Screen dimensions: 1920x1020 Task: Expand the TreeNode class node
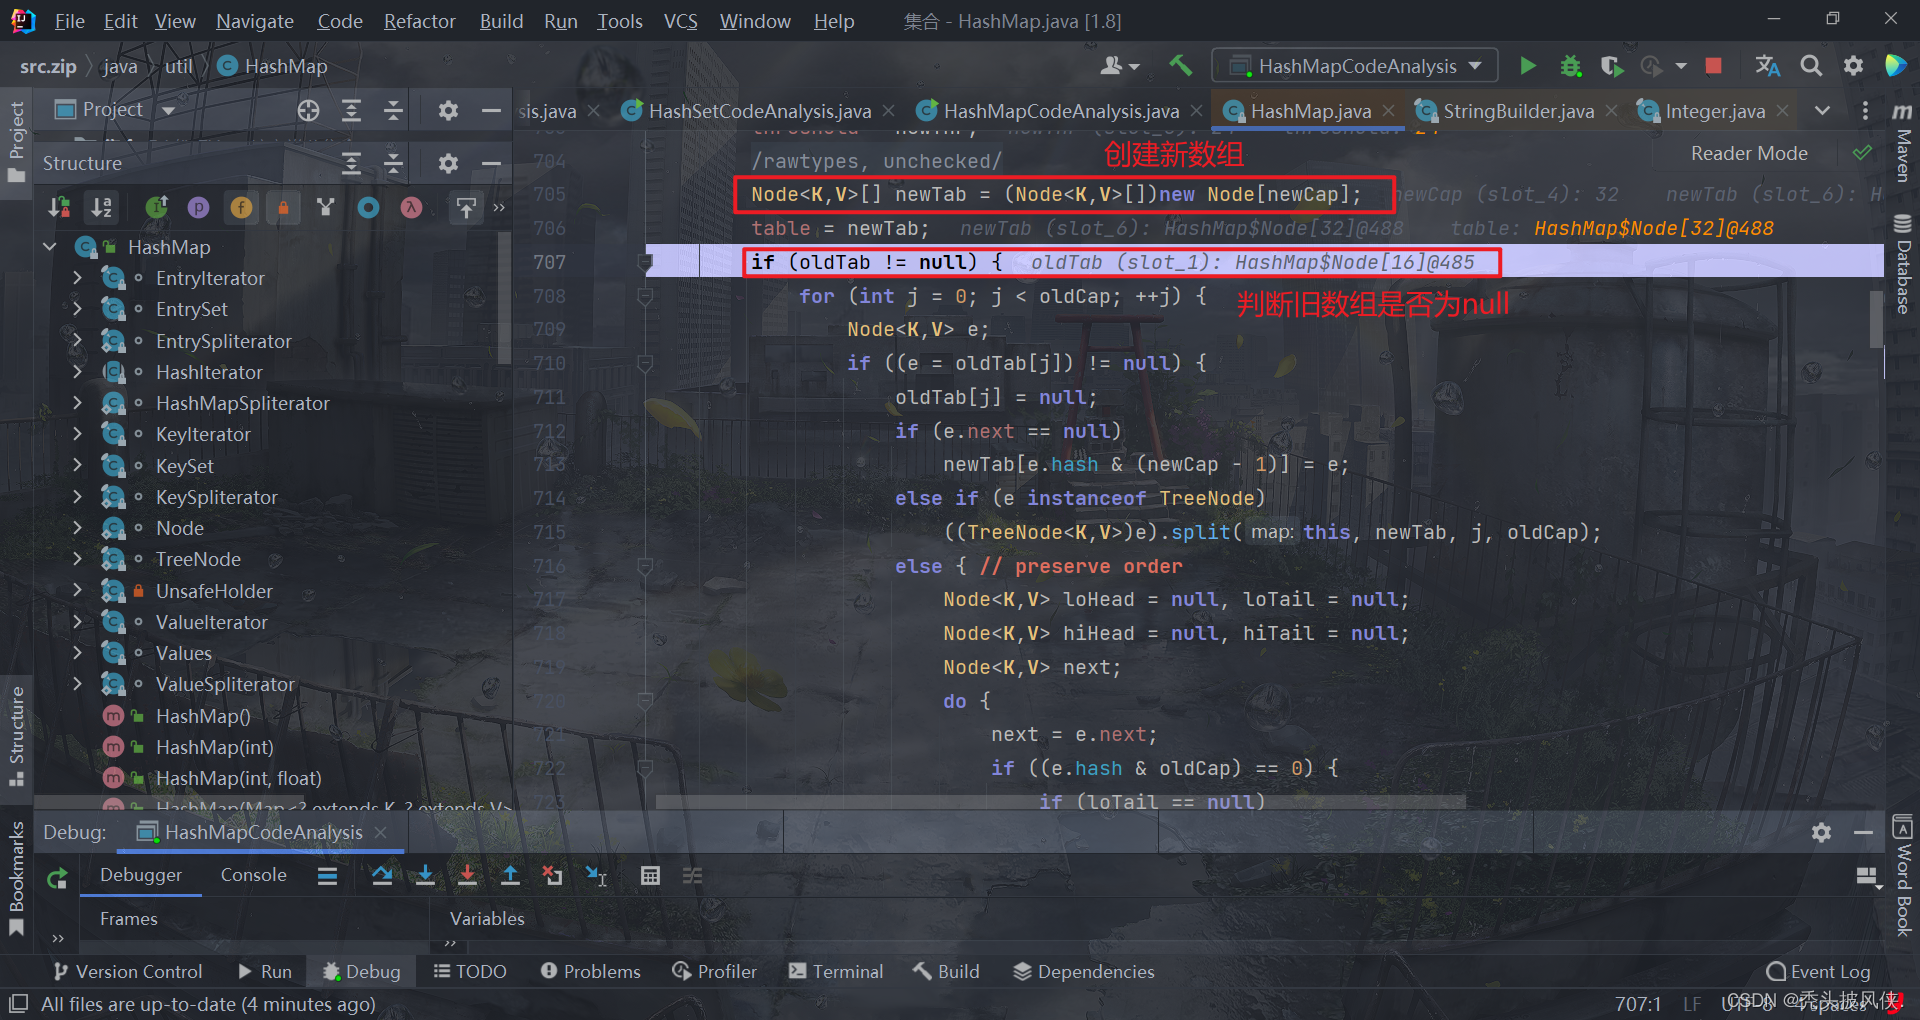click(77, 559)
